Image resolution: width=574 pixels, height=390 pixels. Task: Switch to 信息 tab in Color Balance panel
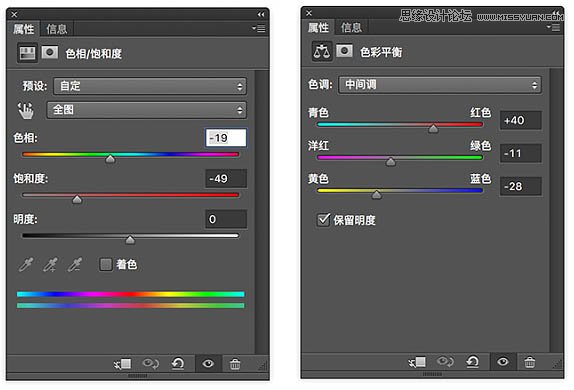351,27
